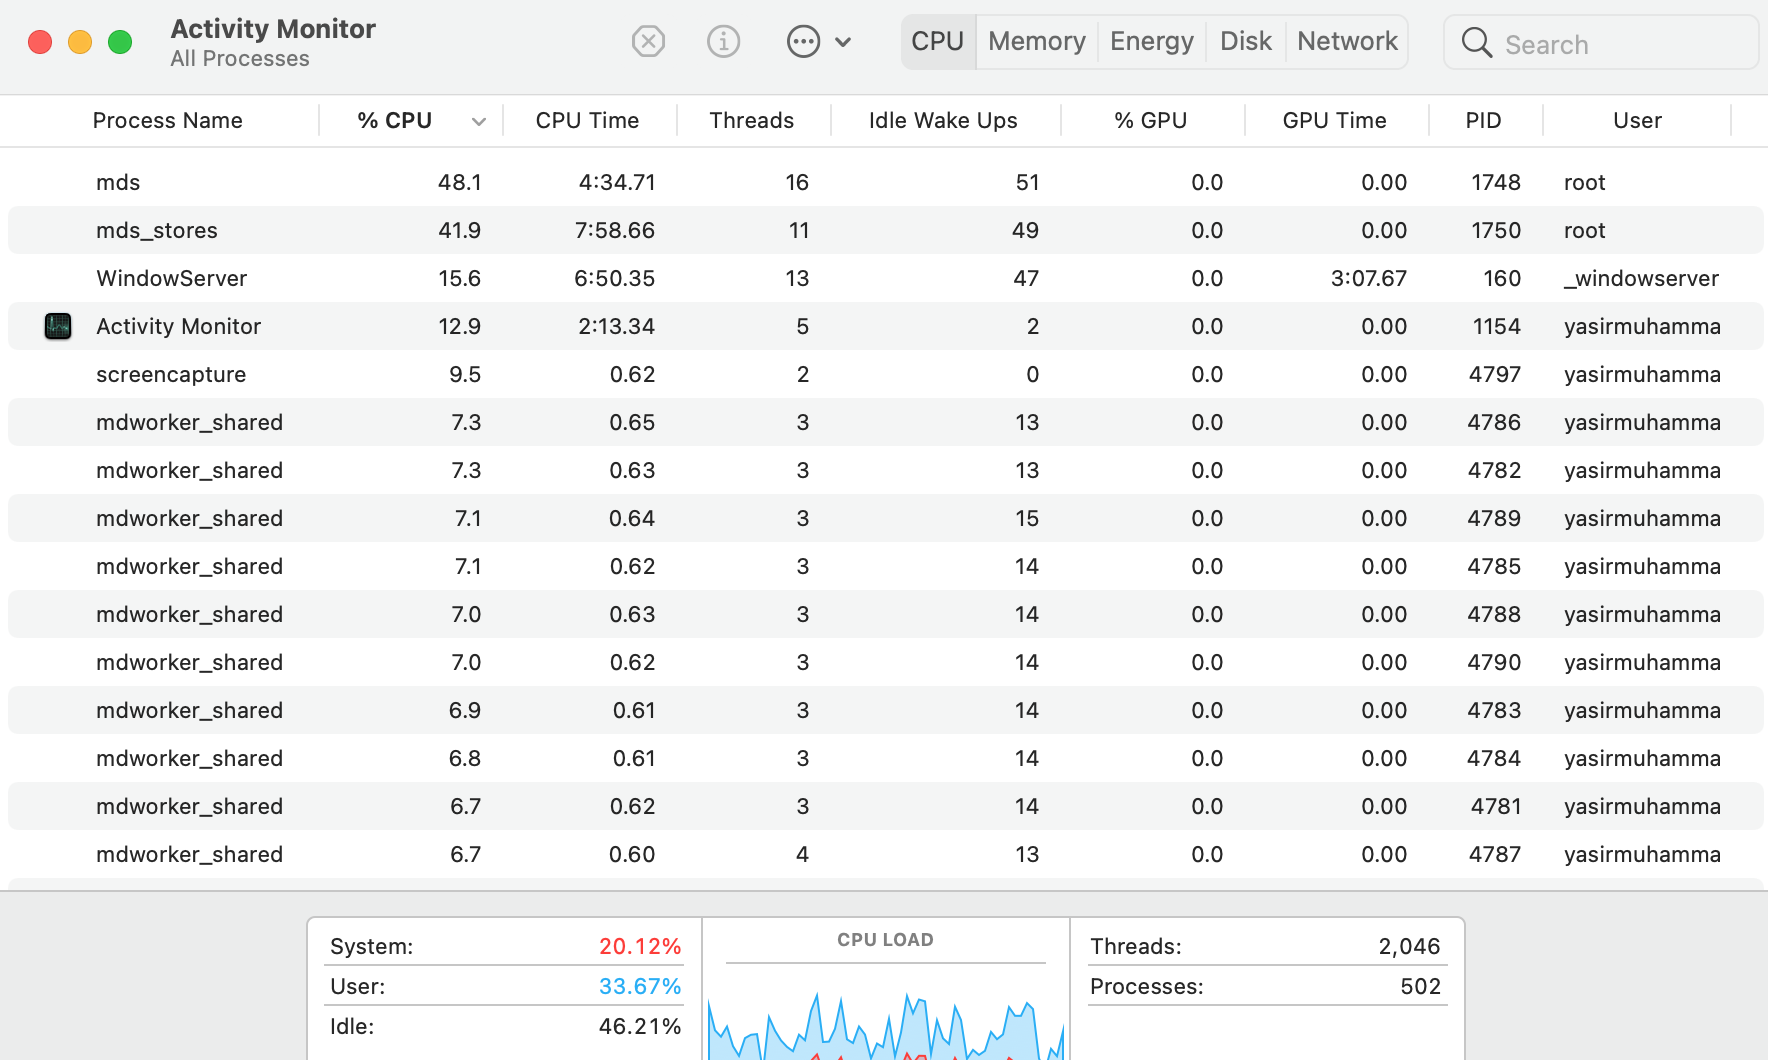
Task: Click the All Processes subtitle
Action: pyautogui.click(x=240, y=59)
